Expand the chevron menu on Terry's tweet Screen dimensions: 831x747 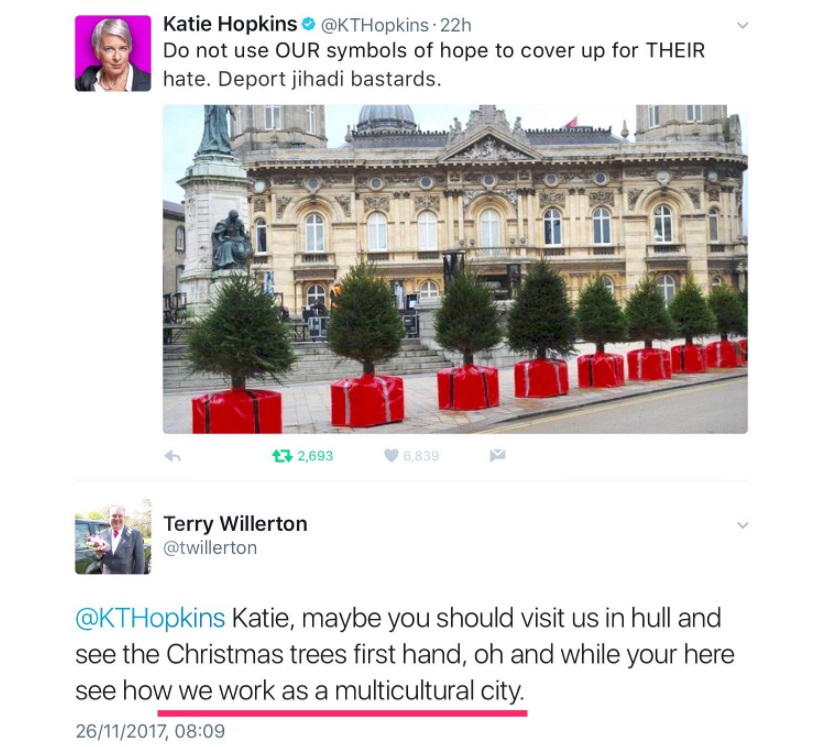pos(743,525)
